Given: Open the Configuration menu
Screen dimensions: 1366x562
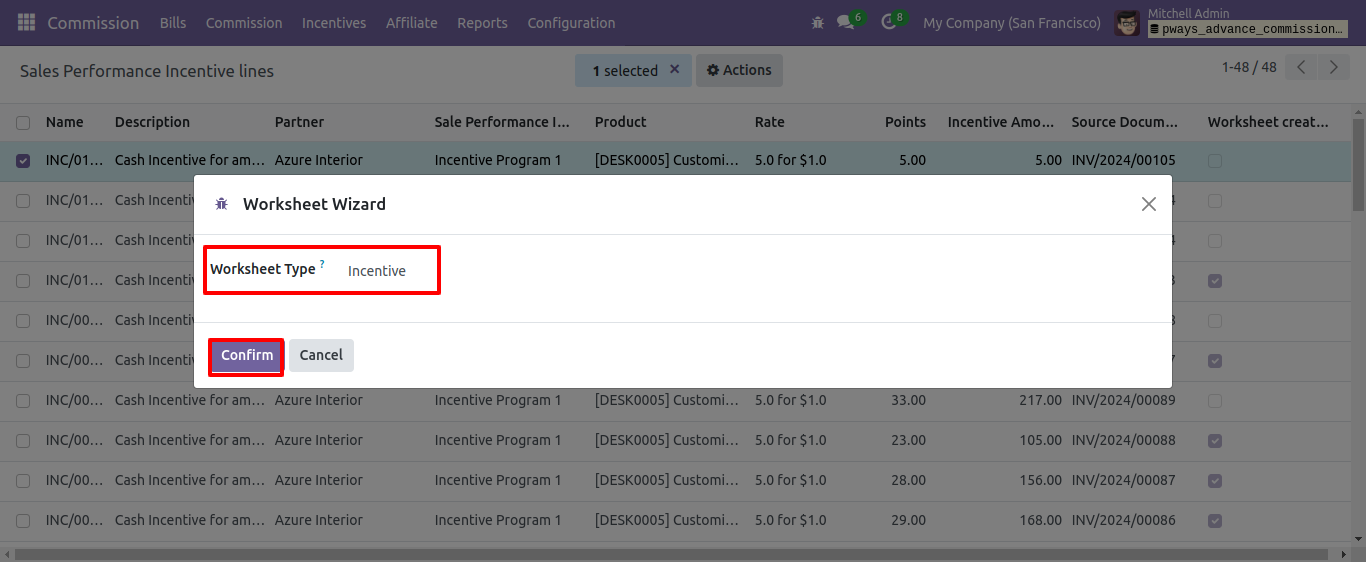Looking at the screenshot, I should click(x=571, y=22).
